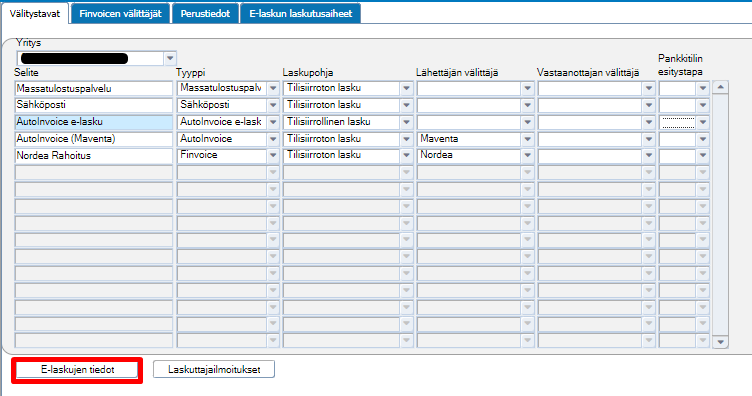Image resolution: width=752 pixels, height=396 pixels.
Task: Click the scroll down arrow of the table
Action: [x=720, y=342]
